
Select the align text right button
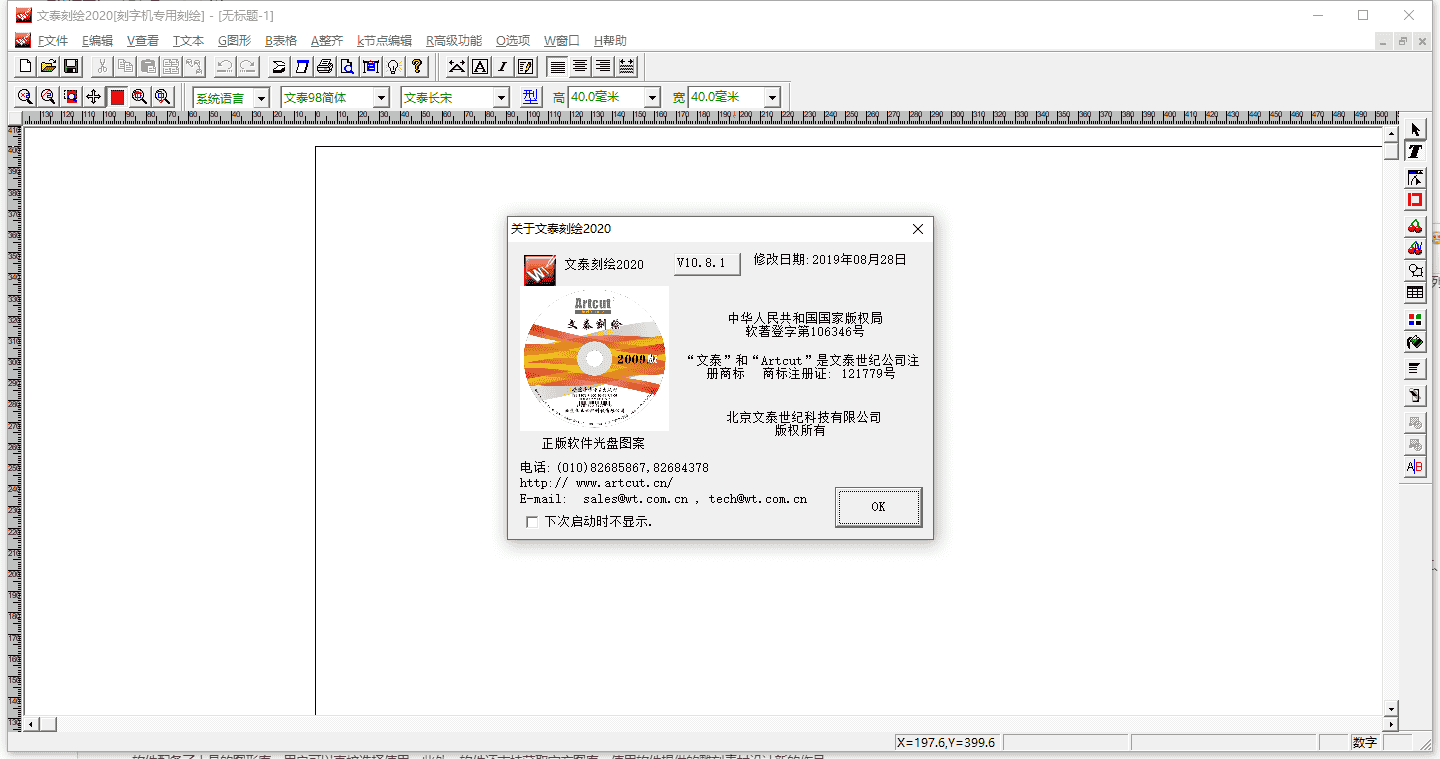[603, 67]
